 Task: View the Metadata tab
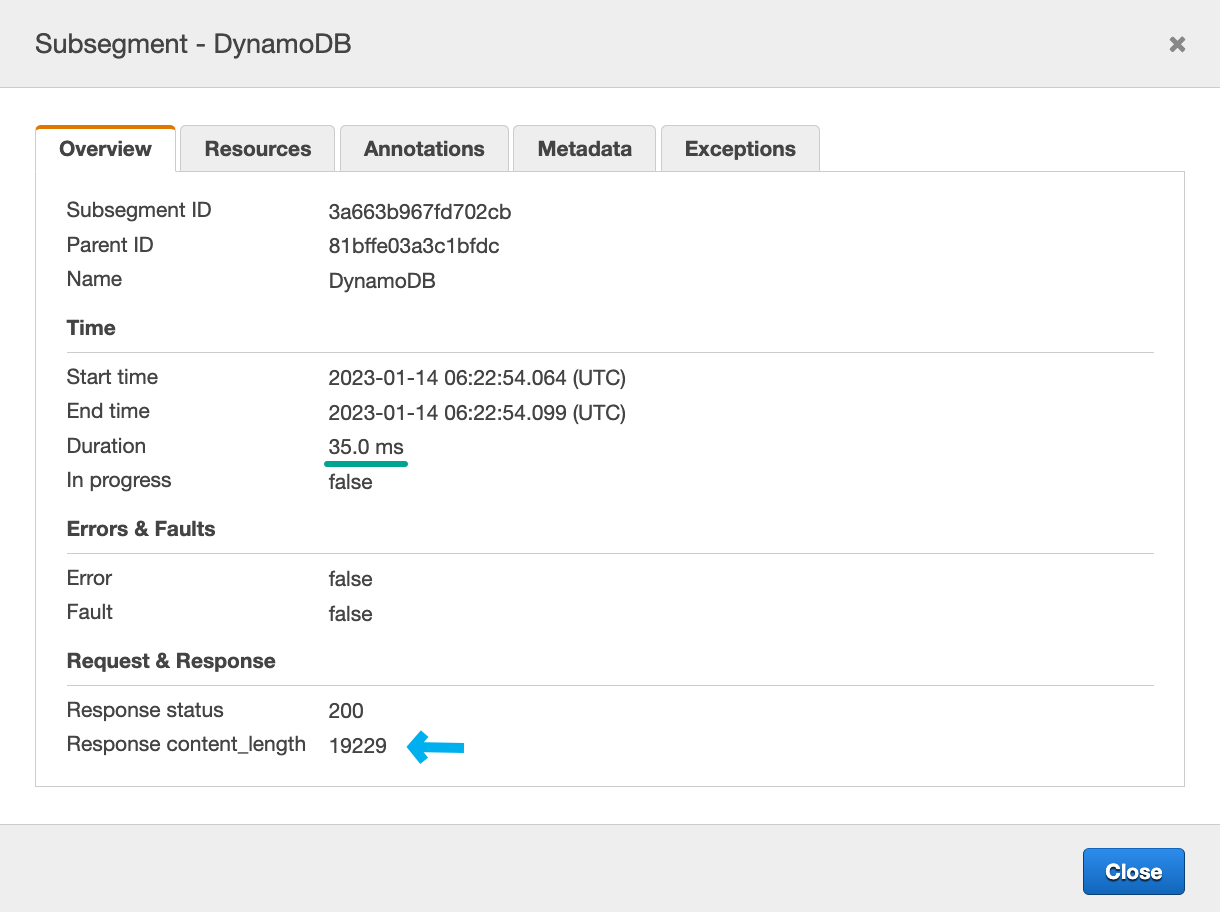click(584, 148)
